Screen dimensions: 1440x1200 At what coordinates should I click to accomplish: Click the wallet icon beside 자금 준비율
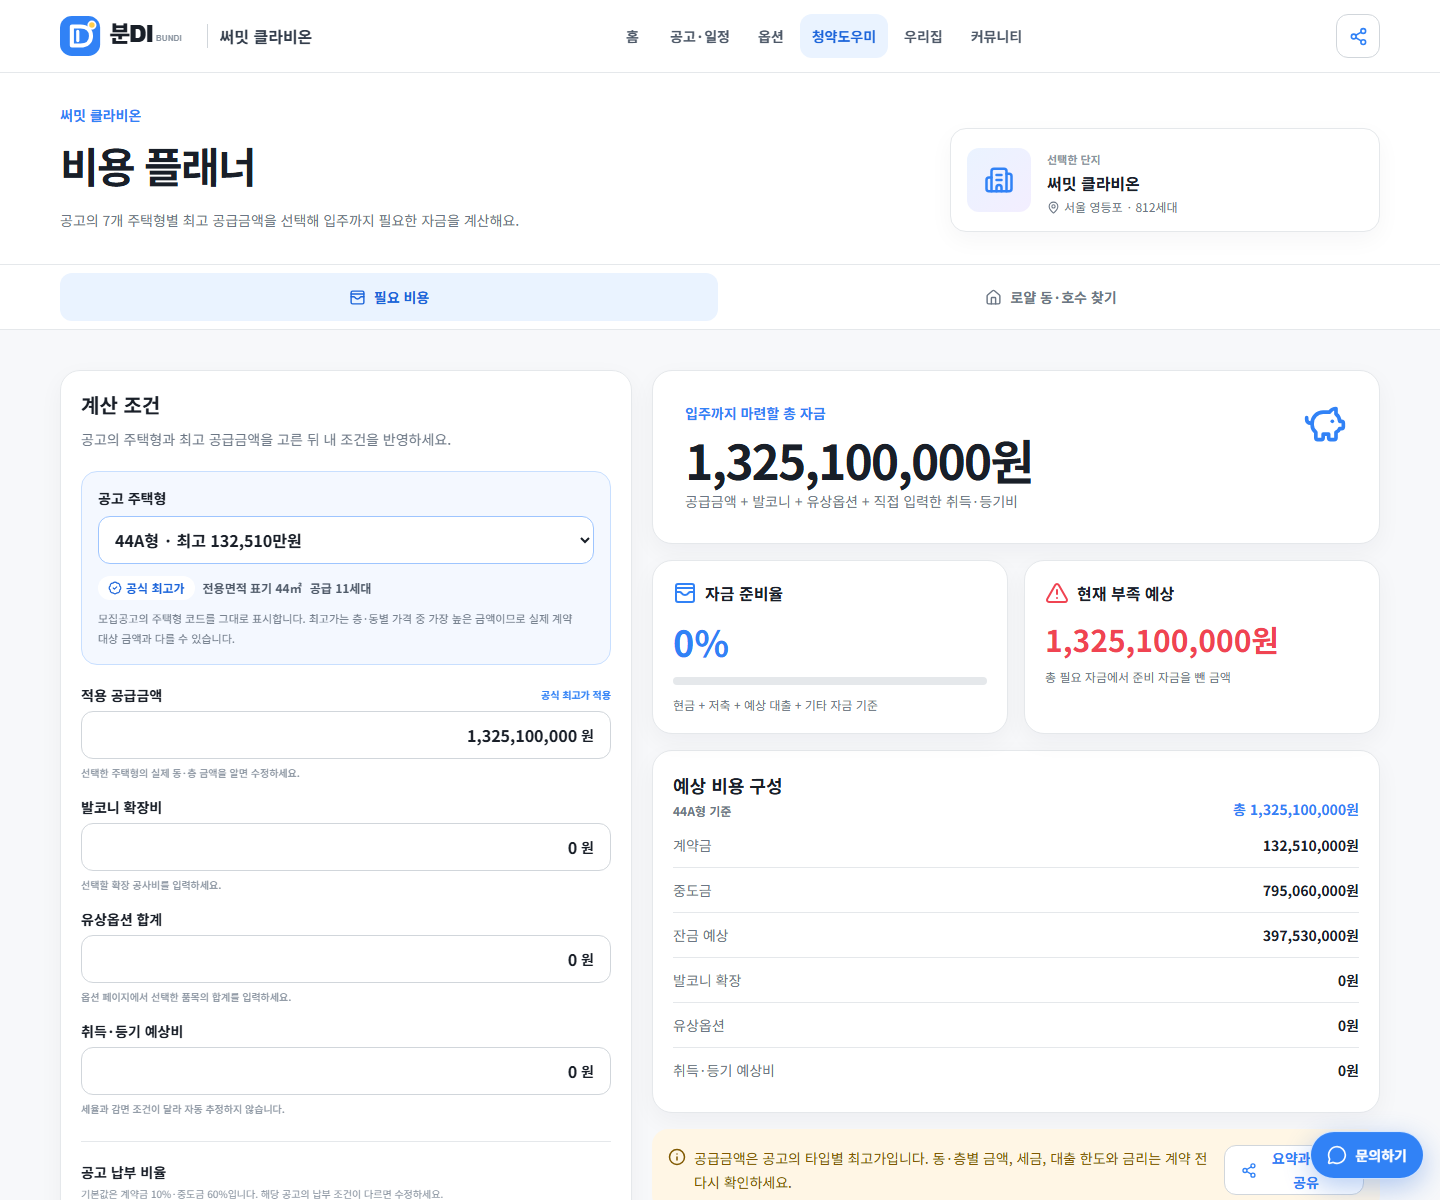click(x=685, y=593)
